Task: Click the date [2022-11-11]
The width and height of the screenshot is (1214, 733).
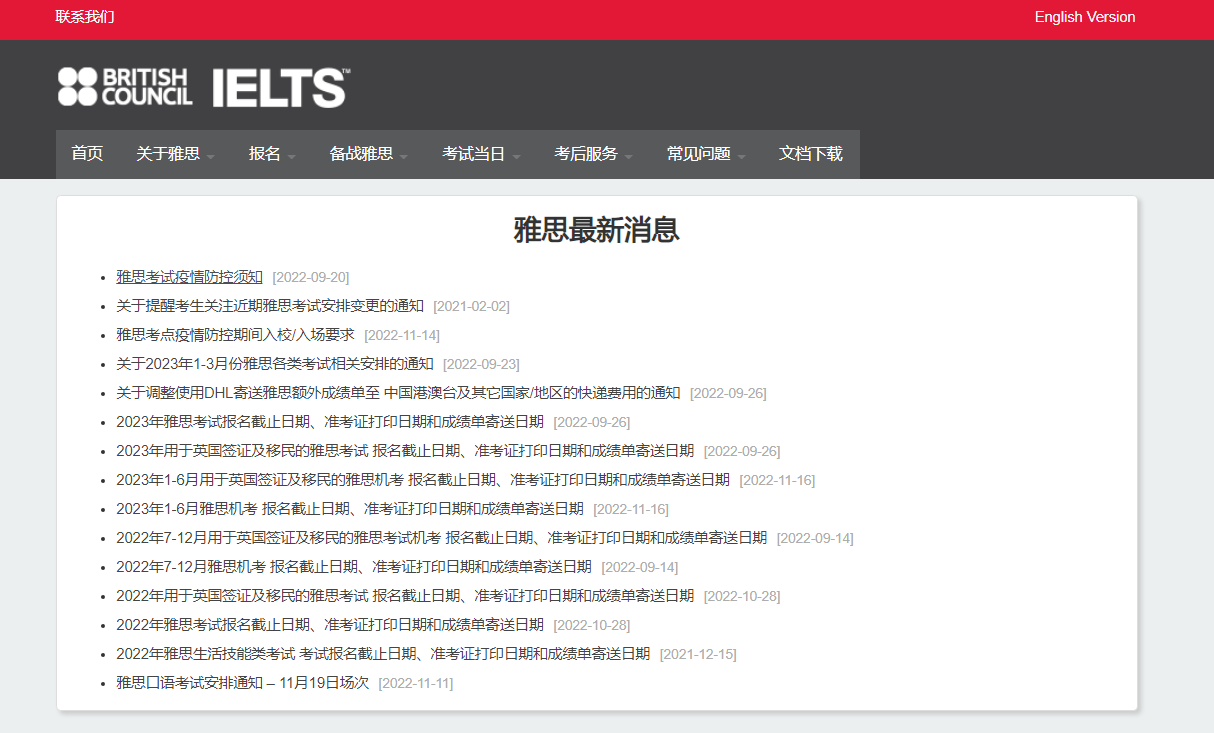Action: (416, 683)
